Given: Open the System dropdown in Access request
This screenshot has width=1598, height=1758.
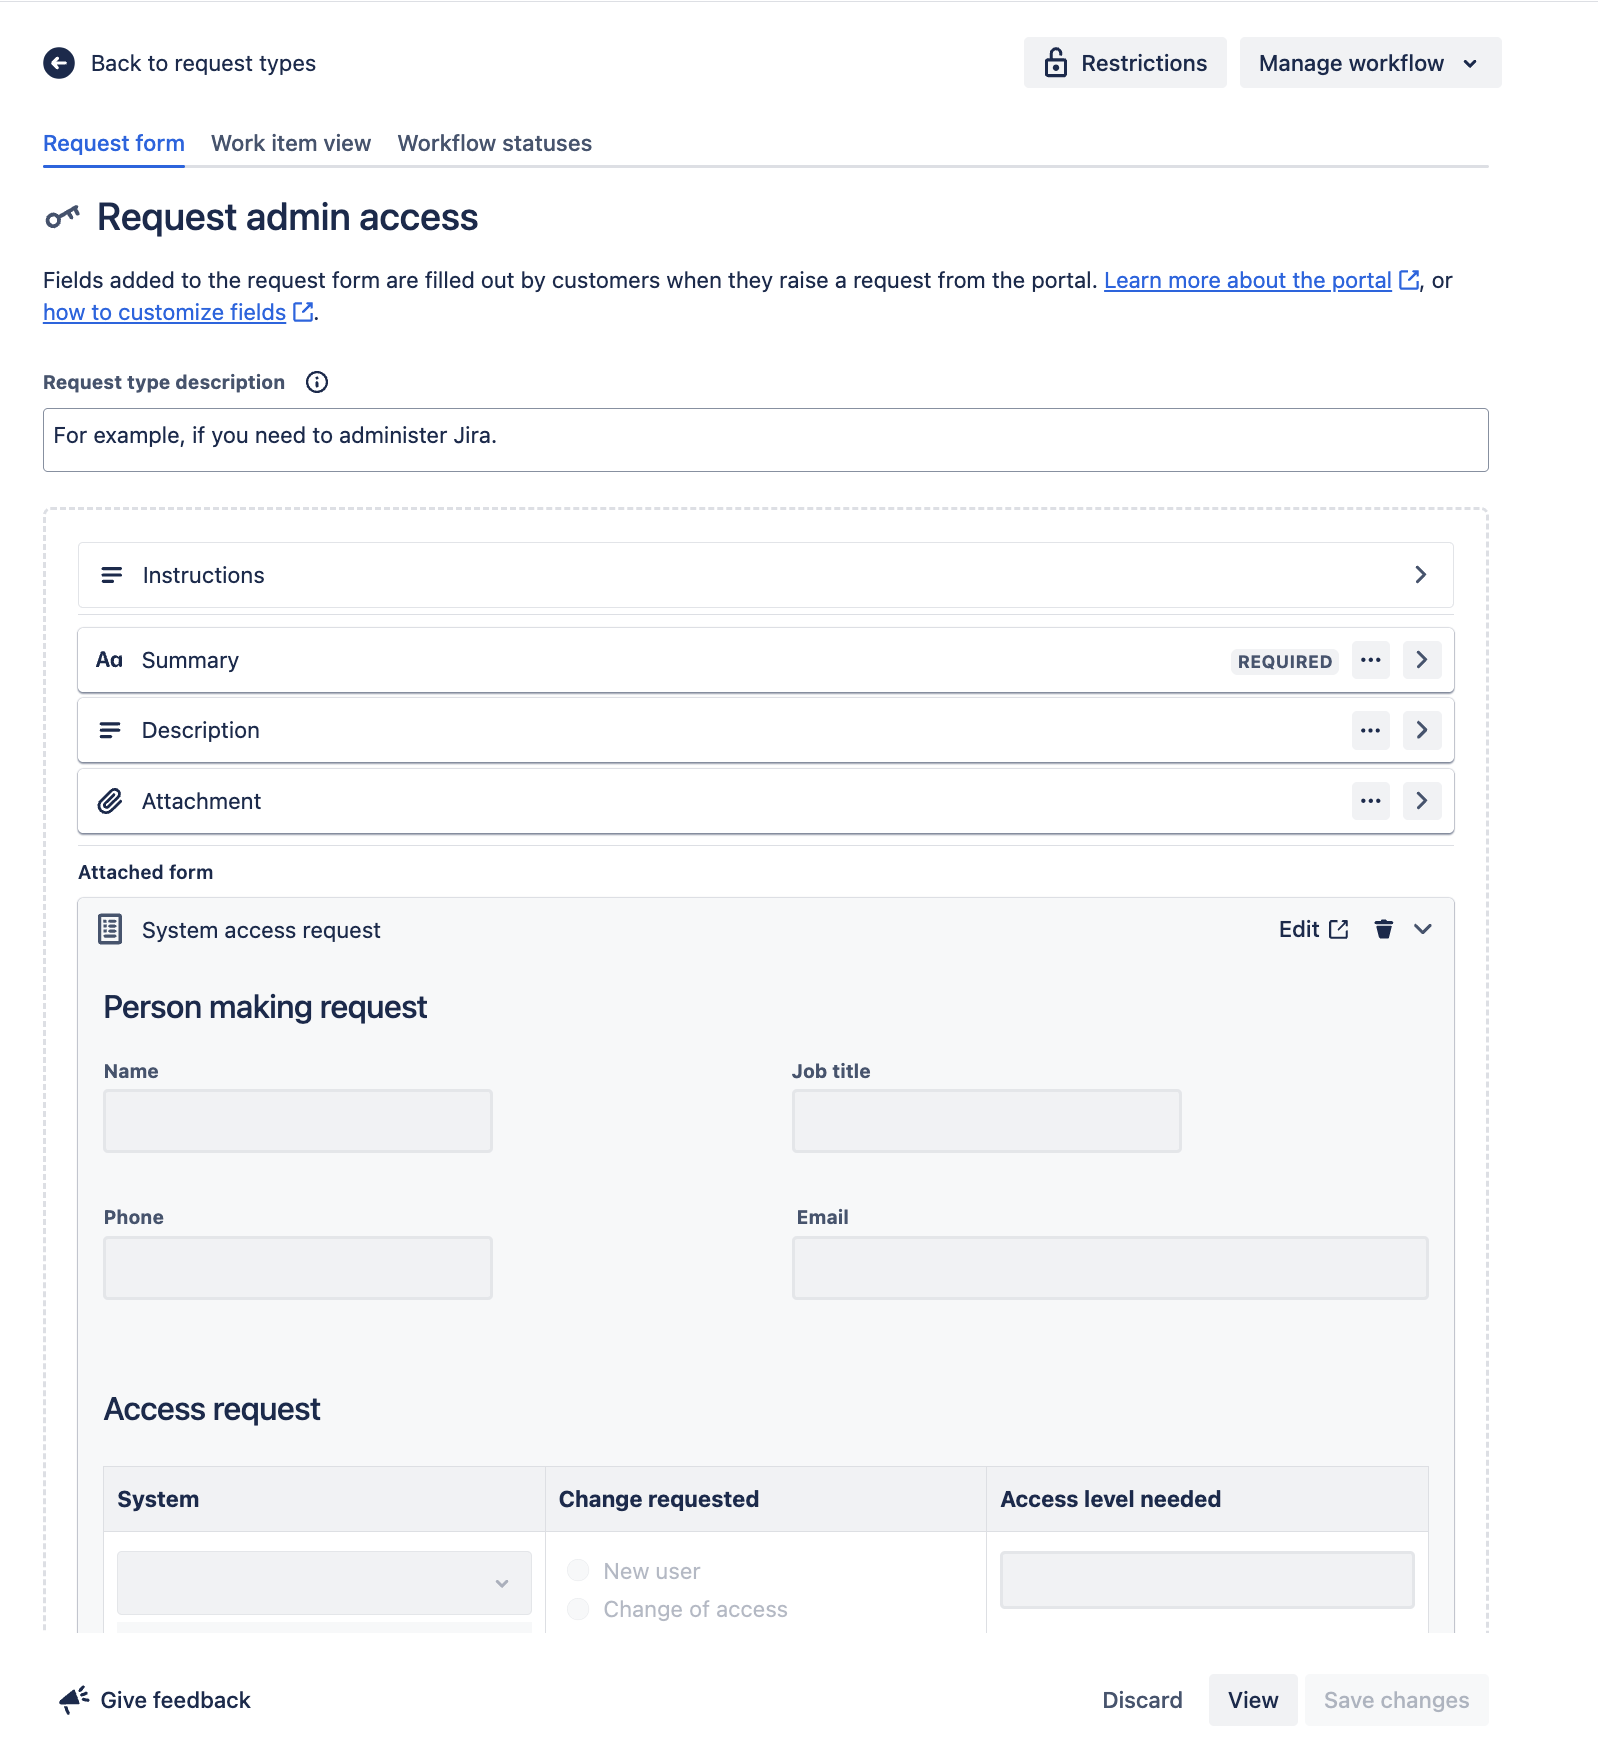Looking at the screenshot, I should tap(324, 1582).
